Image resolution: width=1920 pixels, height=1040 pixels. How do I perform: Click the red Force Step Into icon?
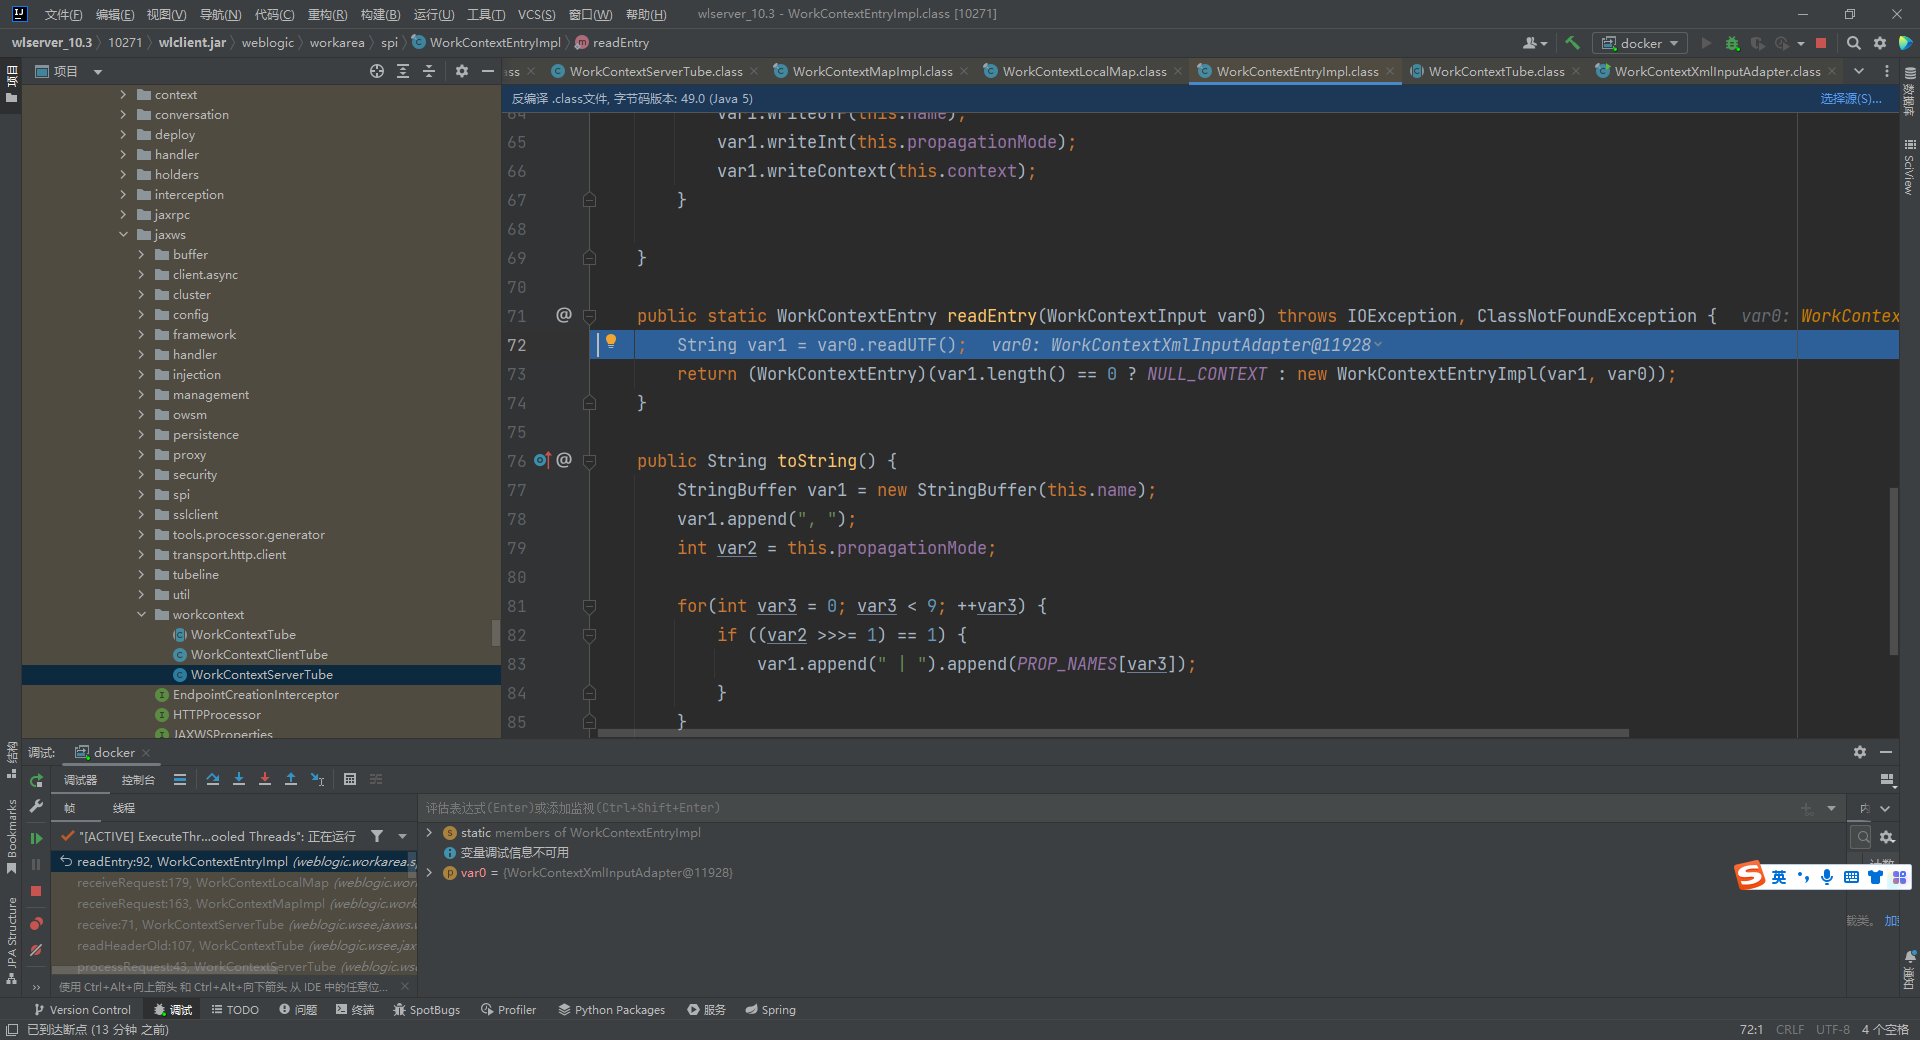pos(265,779)
